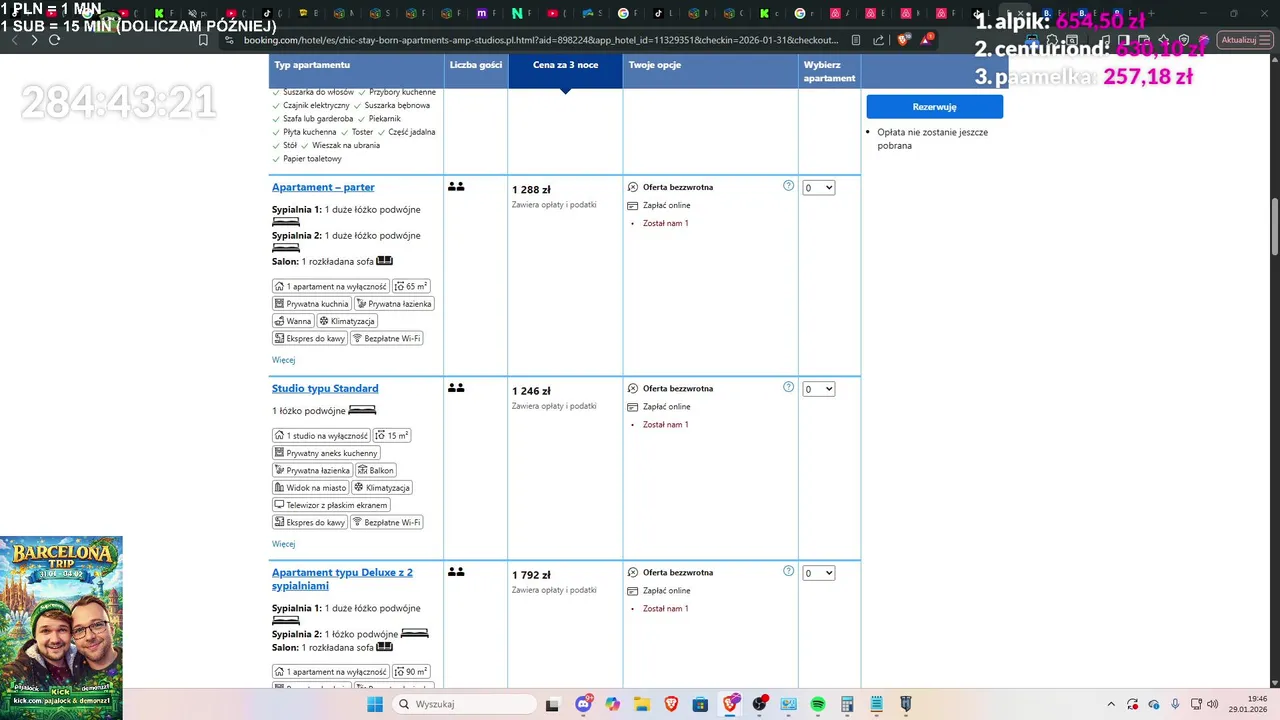Open Calculator from the taskbar
The image size is (1280, 720).
click(847, 704)
